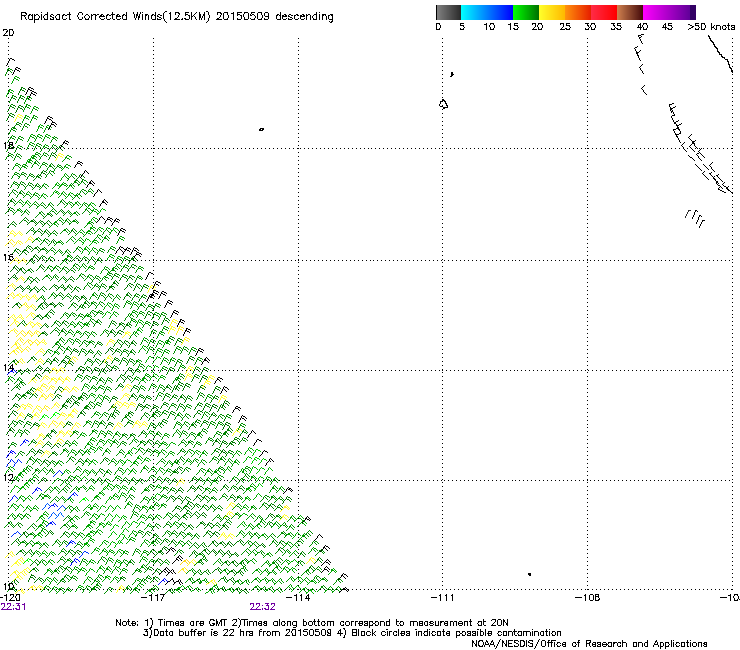Click the small island outline west of -114
This screenshot has height=650, width=740.
coord(261,129)
